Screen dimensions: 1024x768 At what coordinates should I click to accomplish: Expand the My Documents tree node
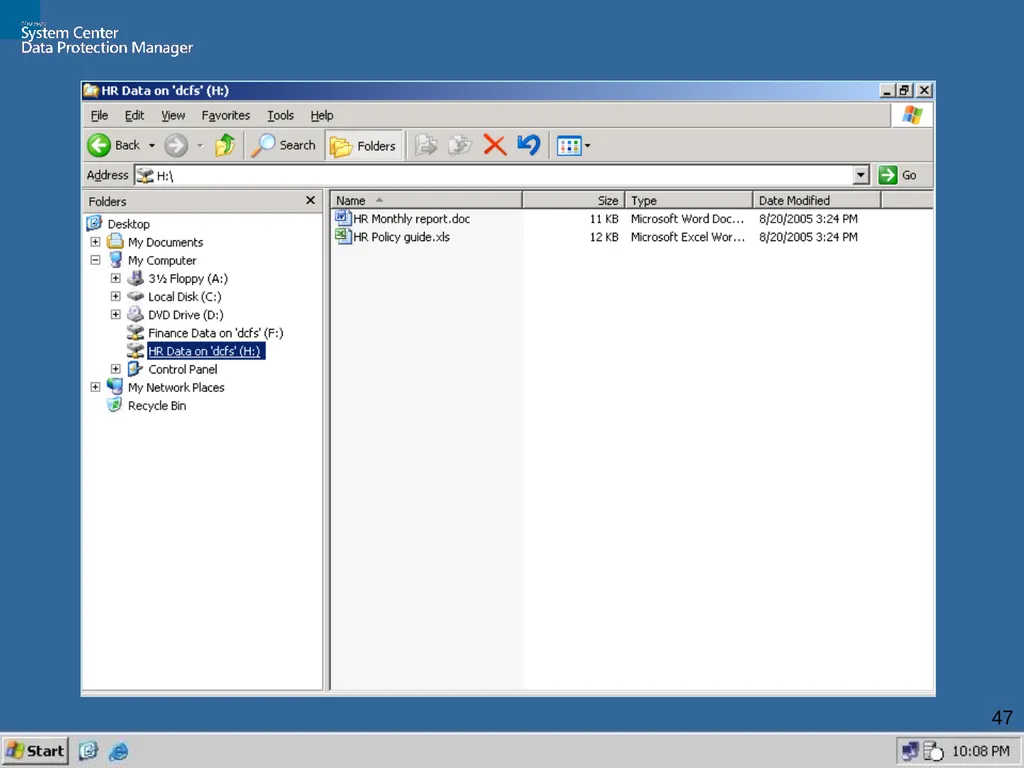coord(95,242)
